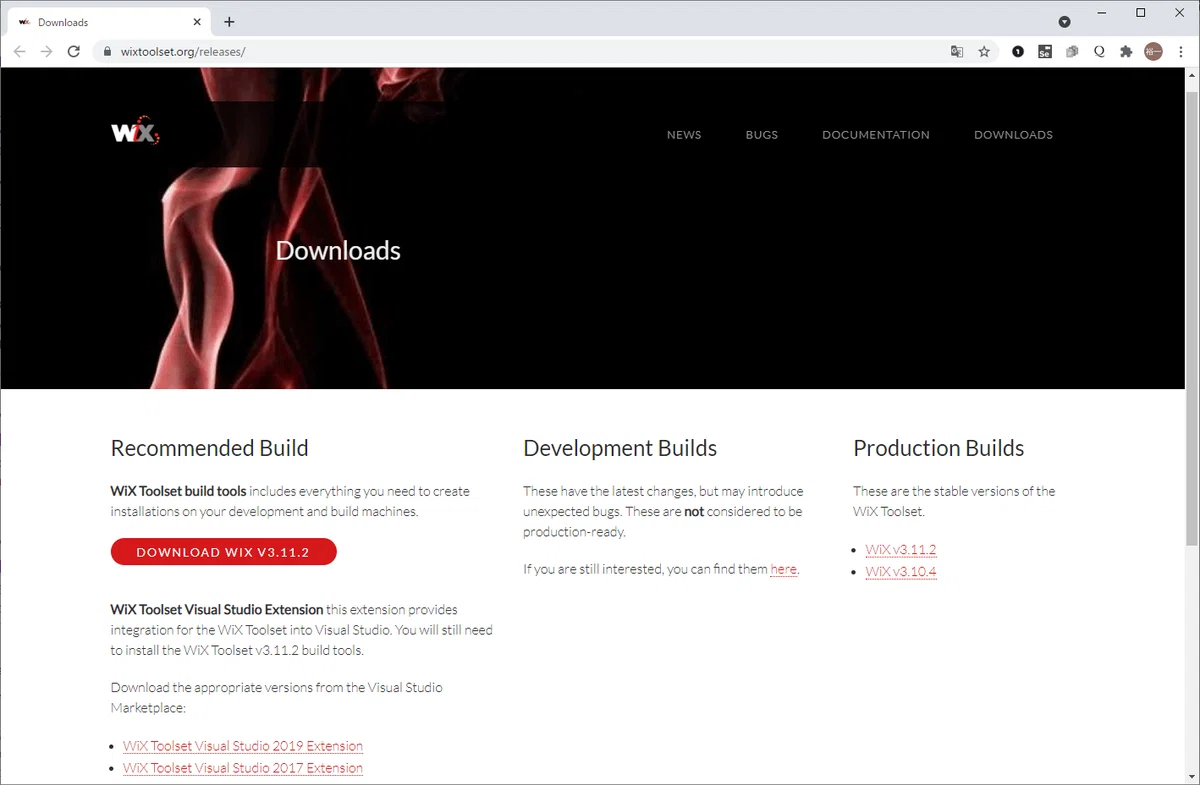Click the Recommended Build heading
The height and width of the screenshot is (785, 1200).
point(210,448)
